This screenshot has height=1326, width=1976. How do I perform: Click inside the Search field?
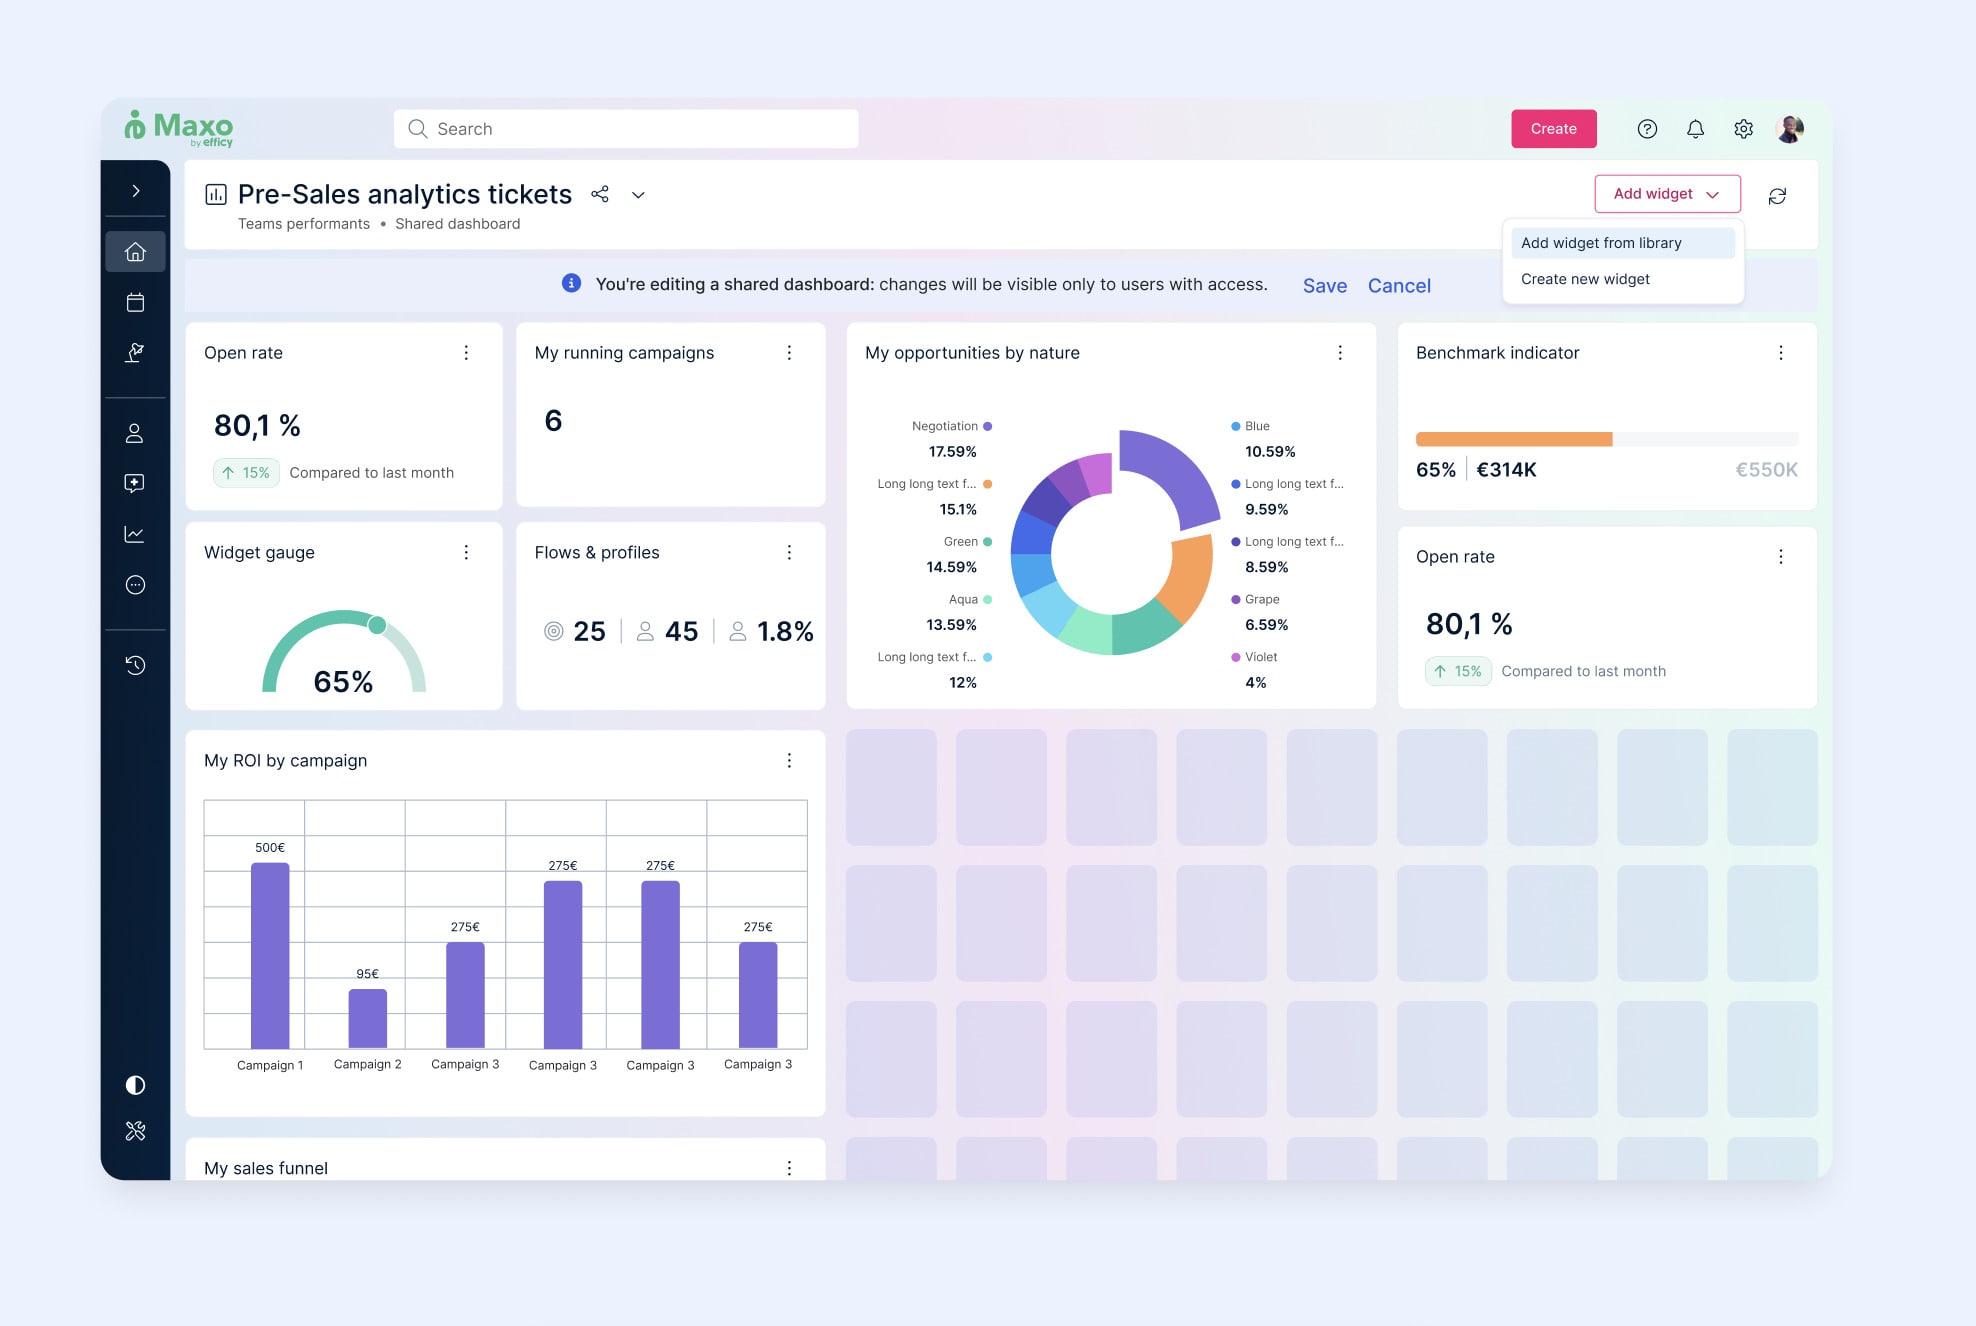[x=626, y=129]
